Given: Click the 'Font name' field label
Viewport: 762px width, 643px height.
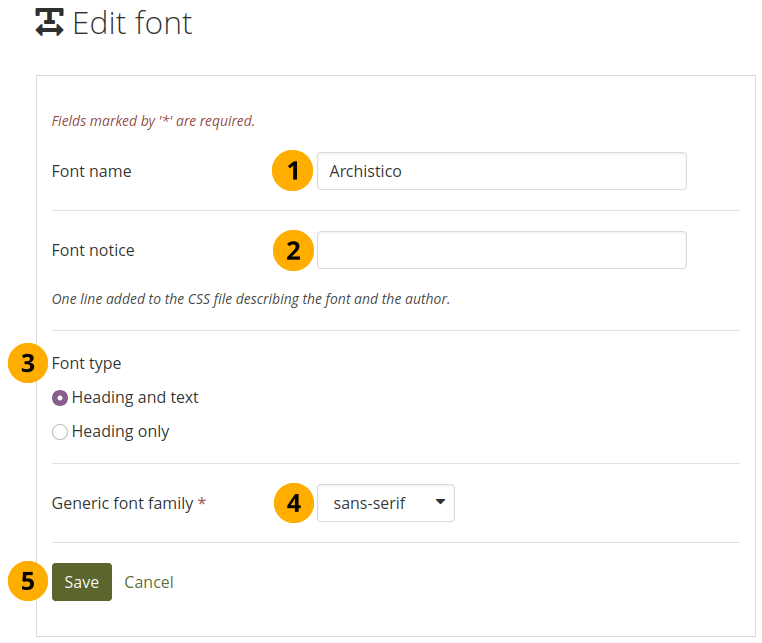Looking at the screenshot, I should tap(91, 171).
